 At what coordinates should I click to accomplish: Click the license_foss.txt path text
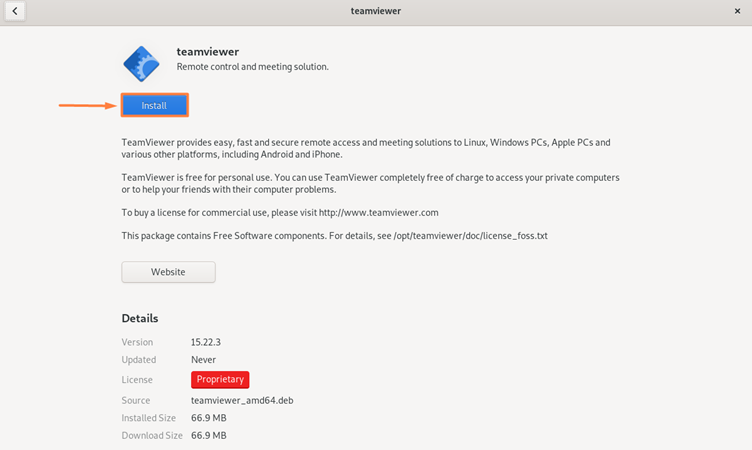pos(470,236)
